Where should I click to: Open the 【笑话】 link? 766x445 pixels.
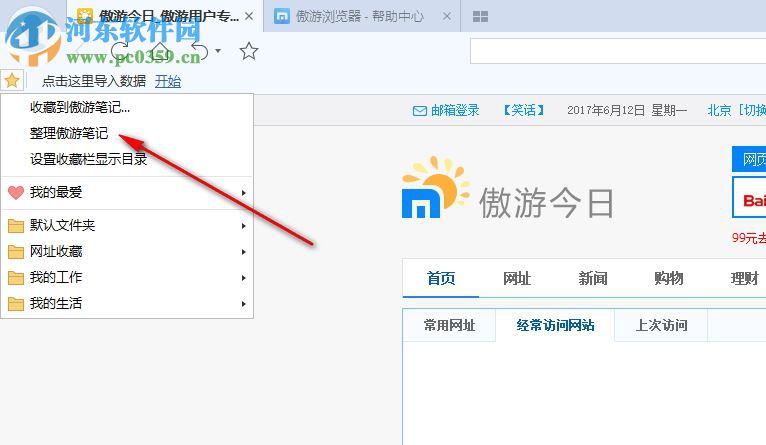point(523,110)
